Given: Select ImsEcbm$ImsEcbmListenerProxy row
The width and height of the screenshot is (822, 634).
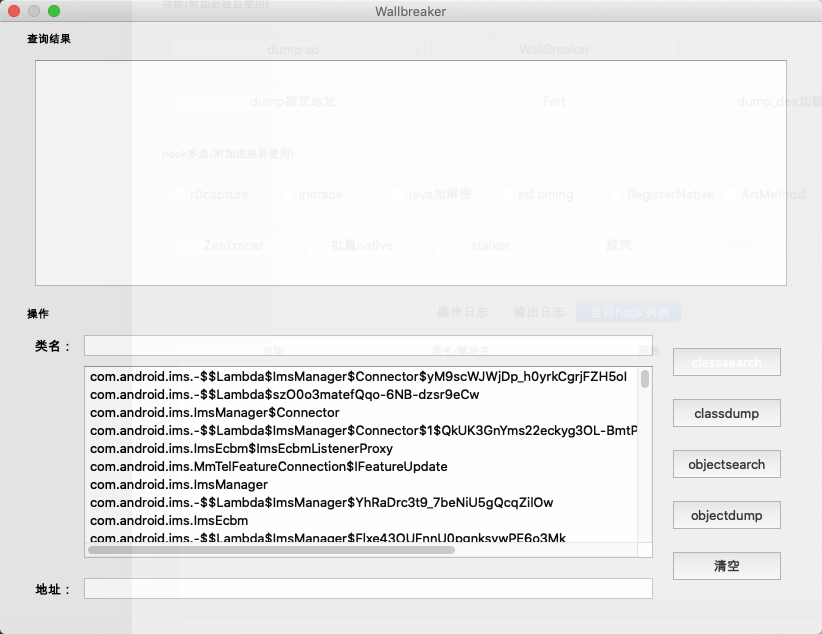Looking at the screenshot, I should pyautogui.click(x=363, y=448).
